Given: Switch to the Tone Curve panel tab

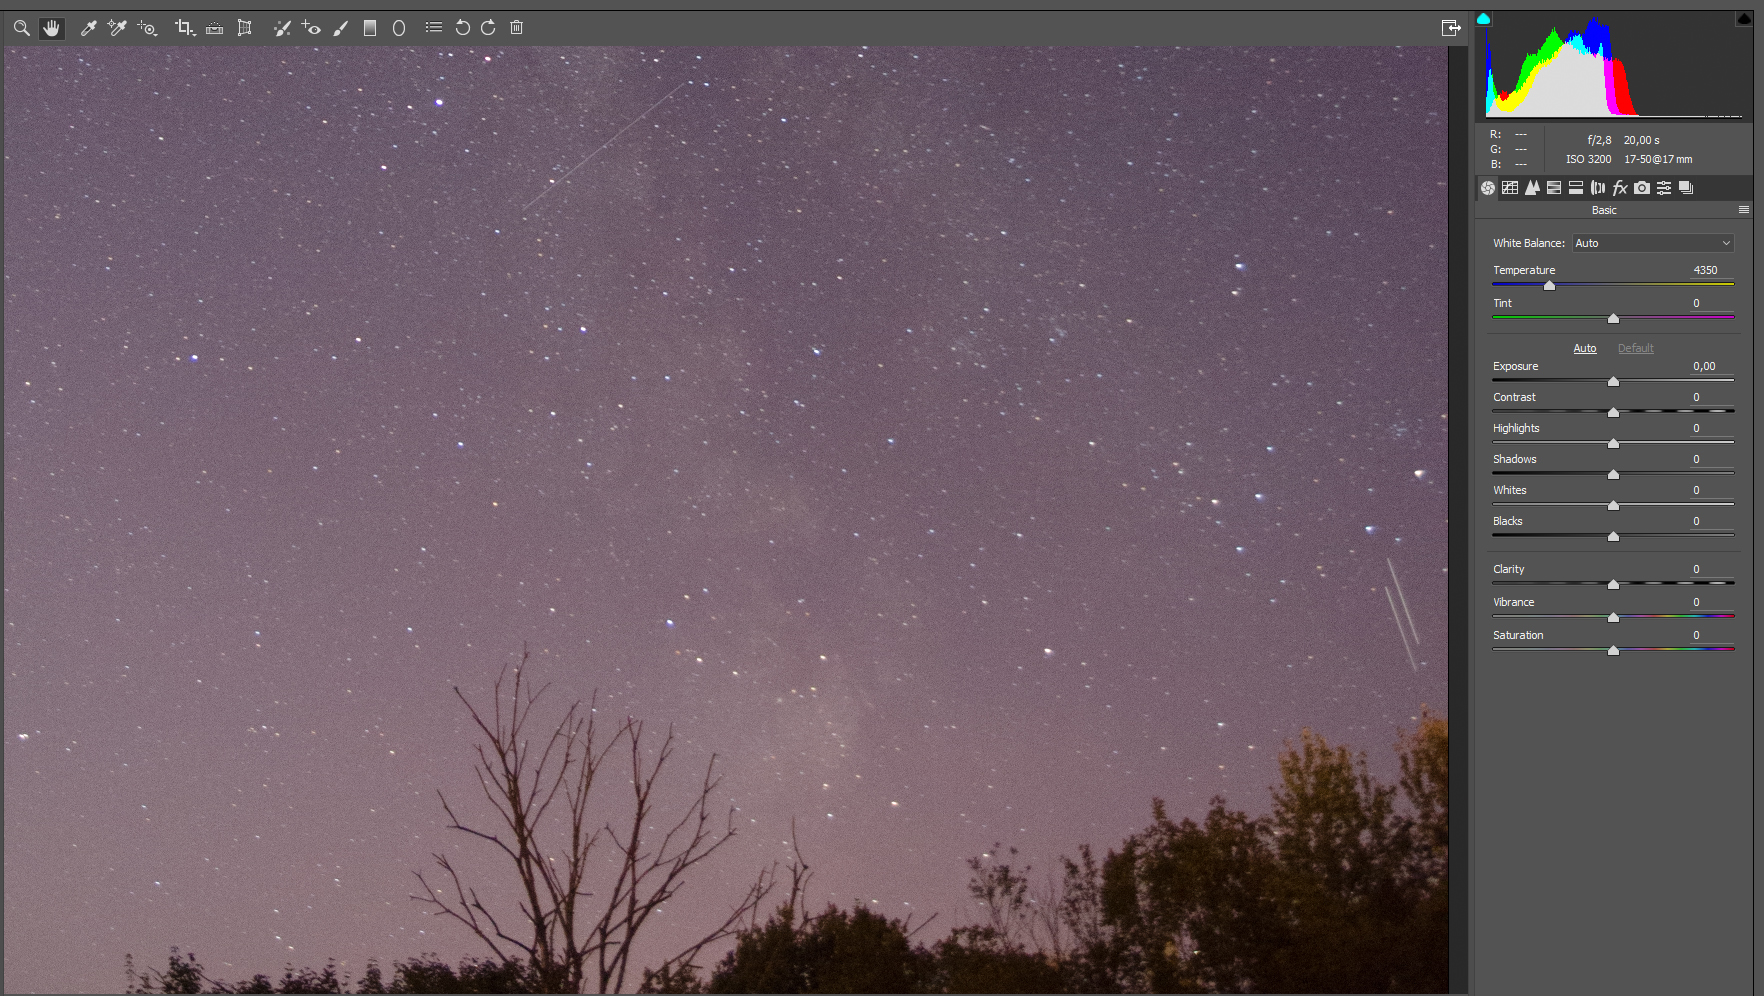Looking at the screenshot, I should pos(1510,188).
